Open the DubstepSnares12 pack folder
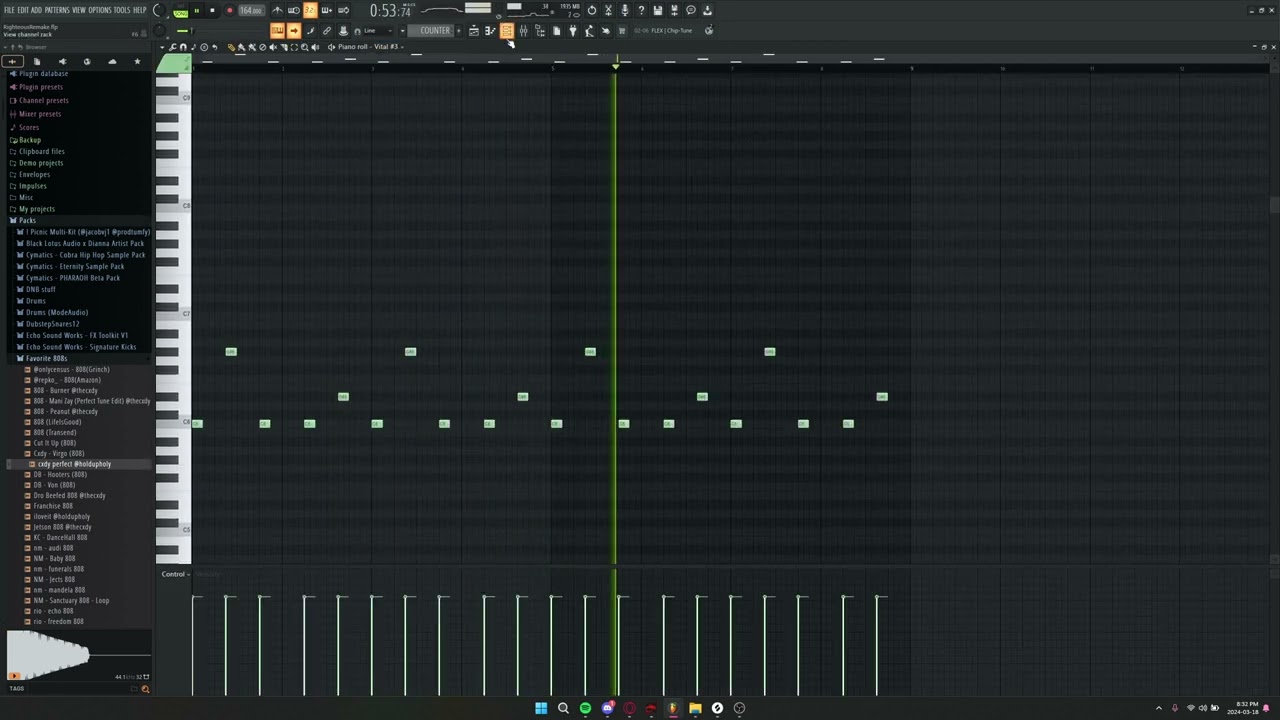This screenshot has height=720, width=1280. 52,323
